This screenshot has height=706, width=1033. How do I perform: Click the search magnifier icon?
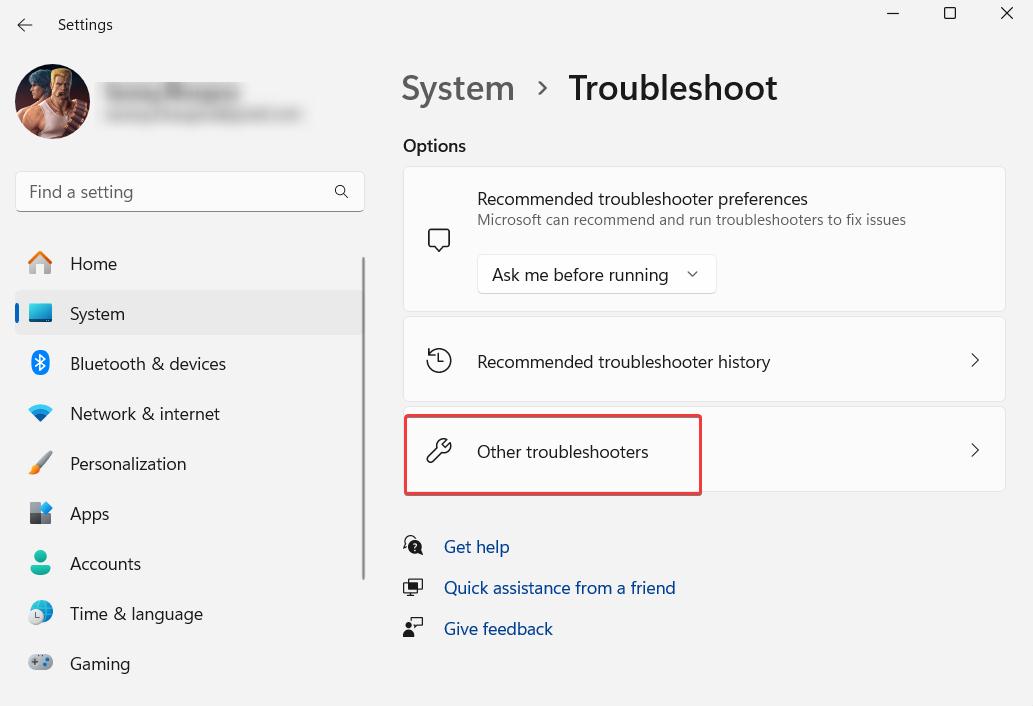341,191
